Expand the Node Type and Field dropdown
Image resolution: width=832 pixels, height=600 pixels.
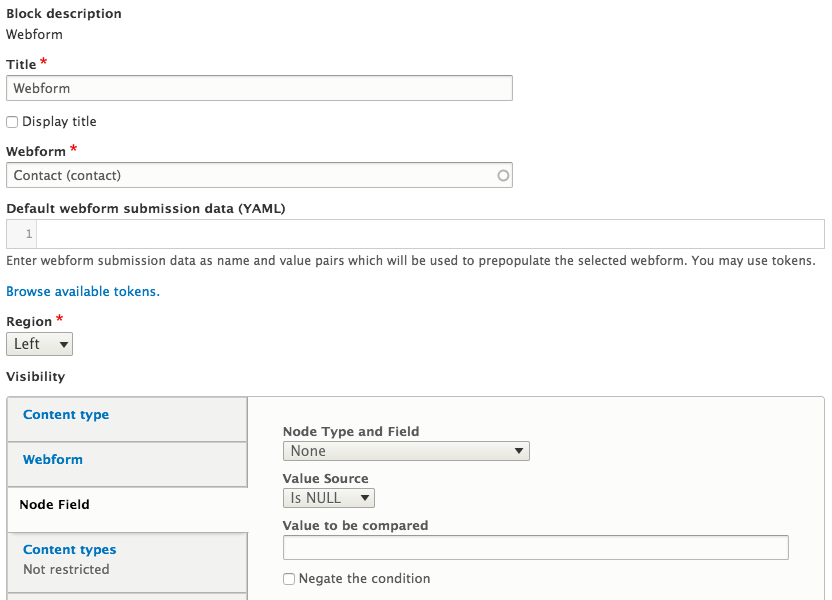point(405,451)
